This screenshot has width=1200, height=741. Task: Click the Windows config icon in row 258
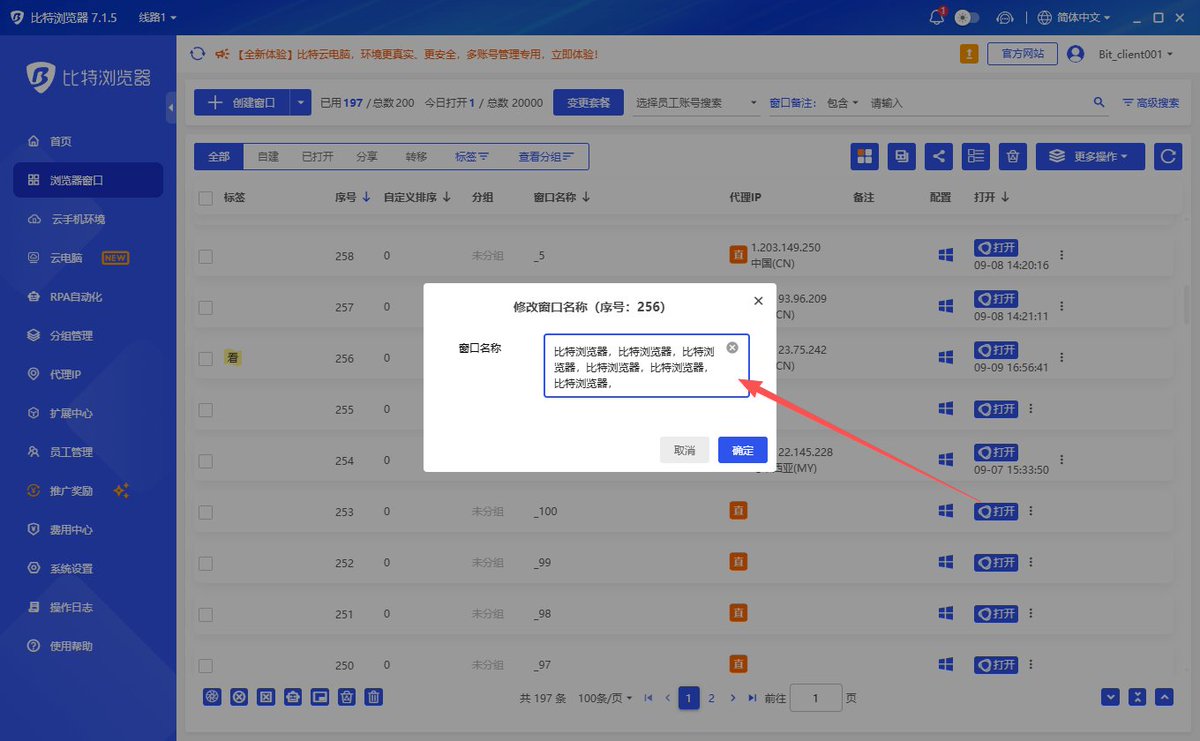pyautogui.click(x=945, y=256)
